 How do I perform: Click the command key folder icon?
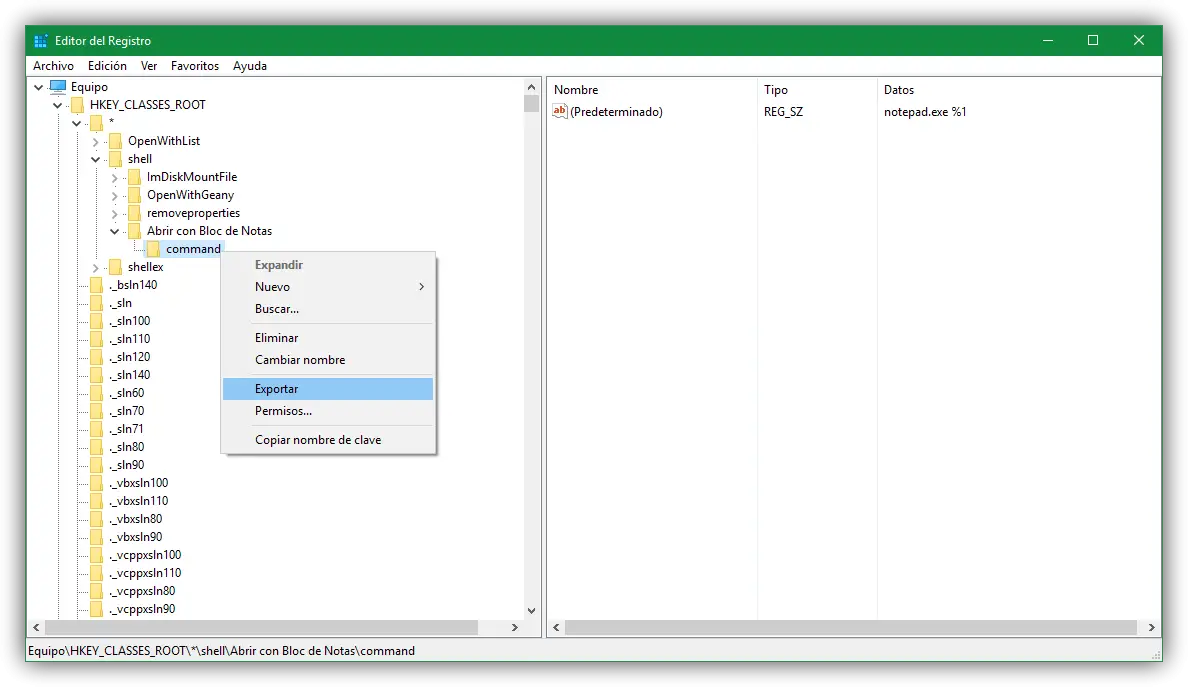[x=153, y=249]
